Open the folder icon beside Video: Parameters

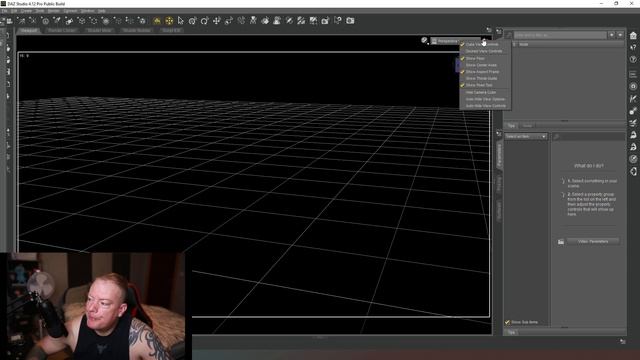[x=561, y=242]
